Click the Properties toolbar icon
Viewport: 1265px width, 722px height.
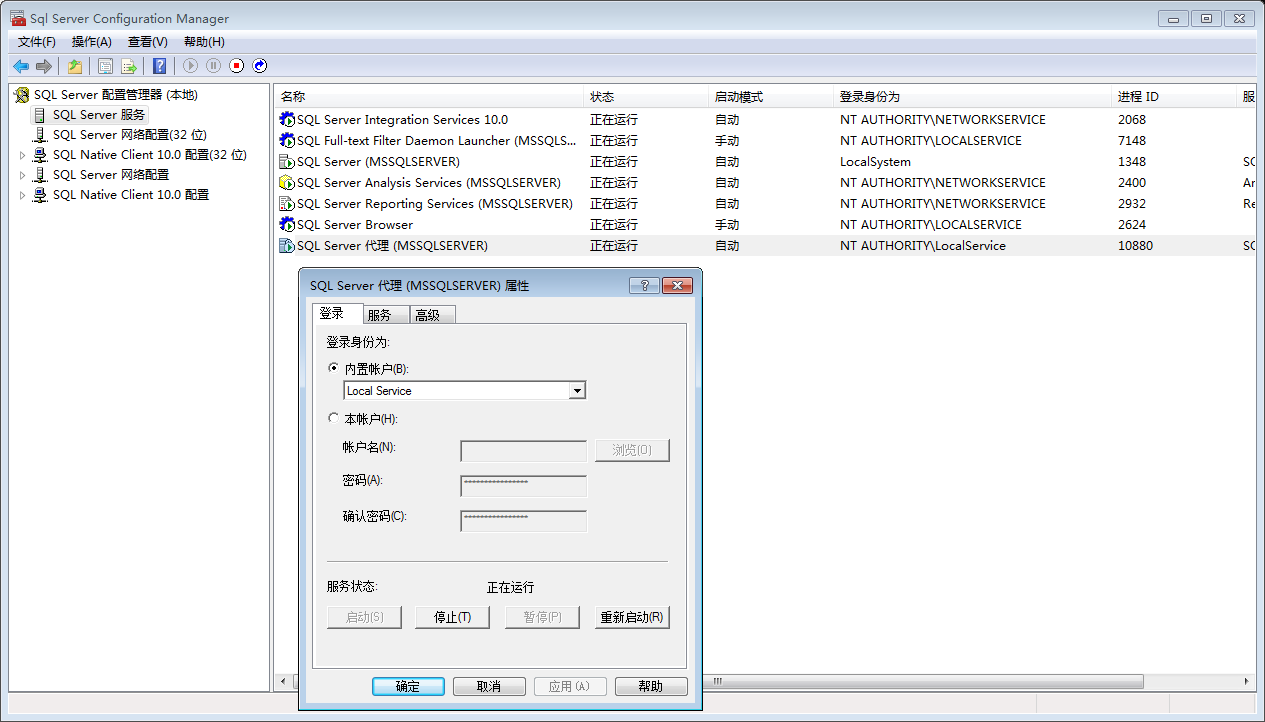(105, 66)
